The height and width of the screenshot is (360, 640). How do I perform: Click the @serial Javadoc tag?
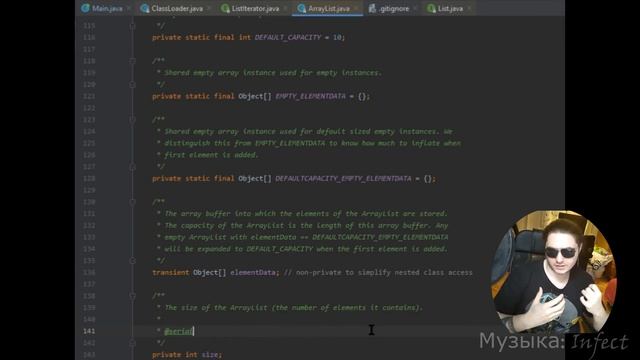(x=178, y=331)
